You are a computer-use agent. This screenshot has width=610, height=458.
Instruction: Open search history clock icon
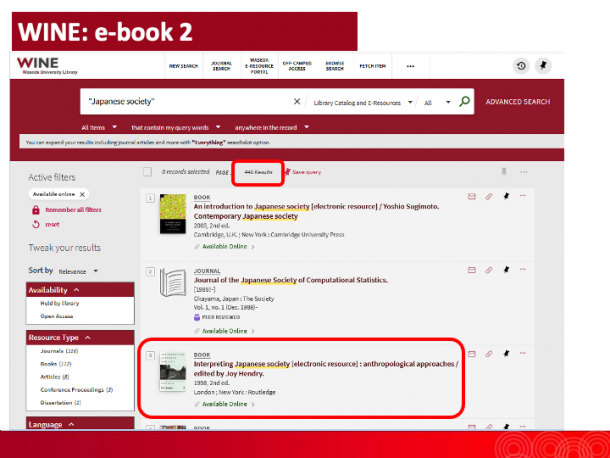[x=521, y=66]
